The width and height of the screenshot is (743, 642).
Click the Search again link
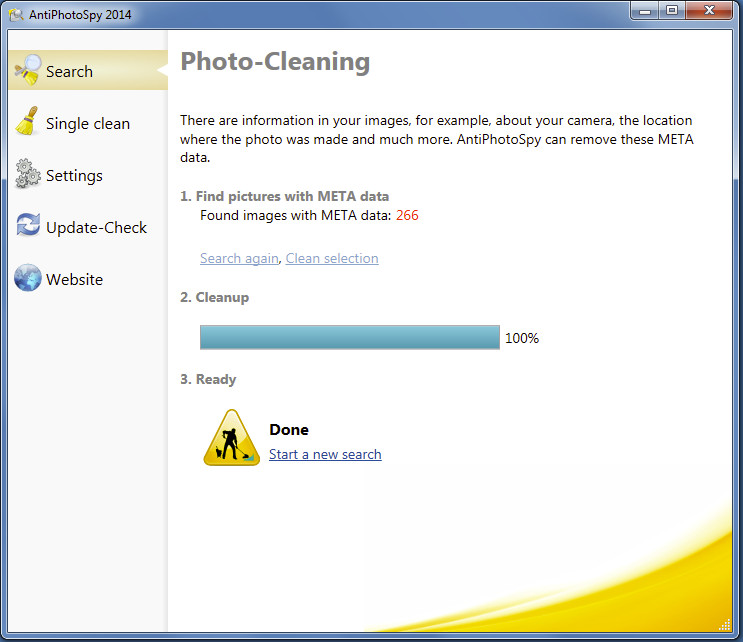click(x=239, y=258)
